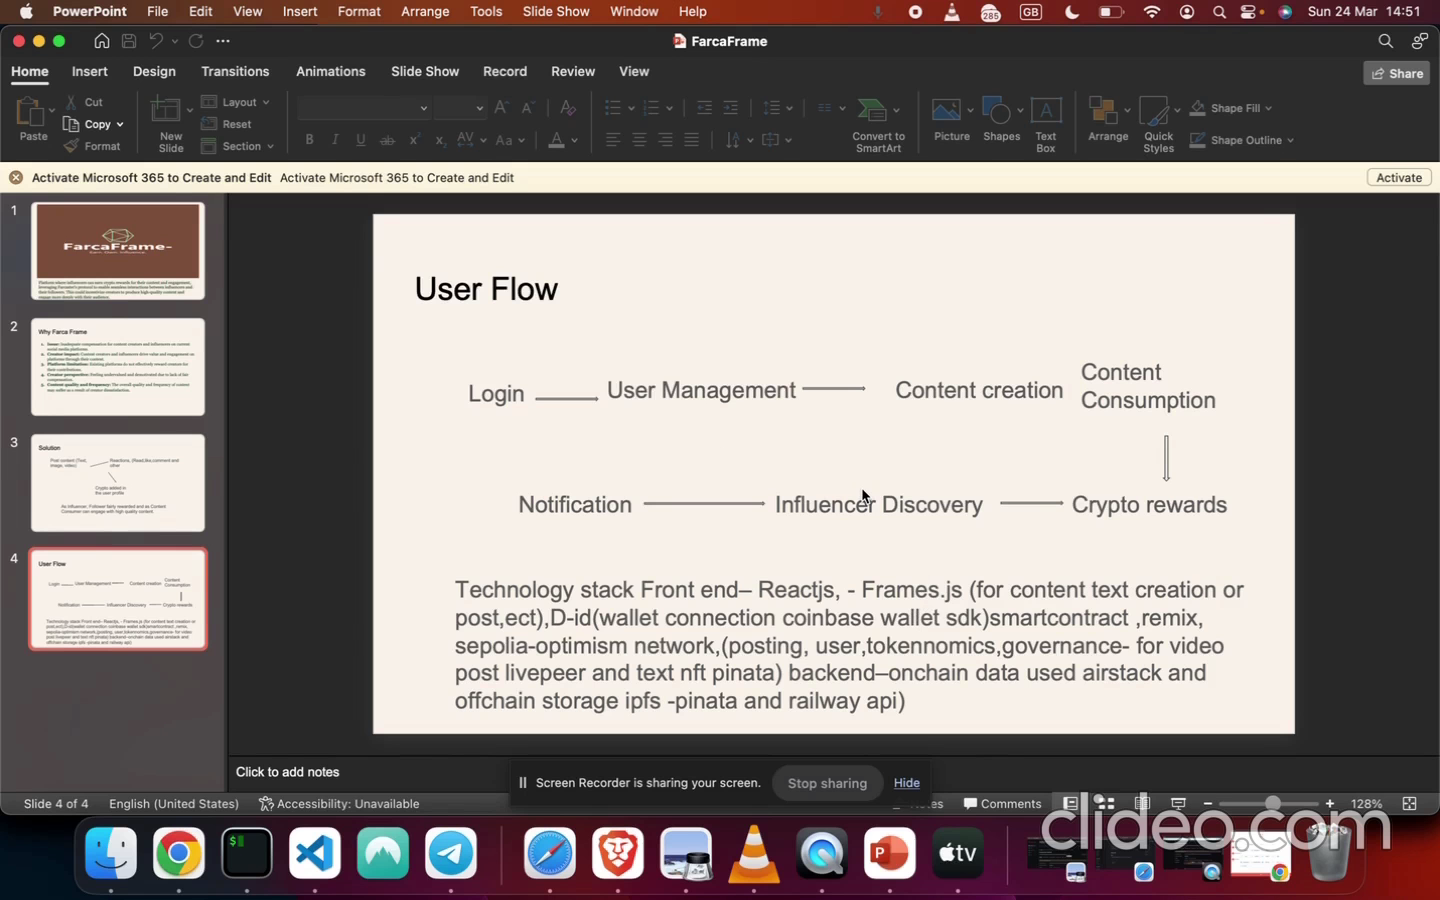Justify text alignment
1440x900 pixels.
pos(691,140)
